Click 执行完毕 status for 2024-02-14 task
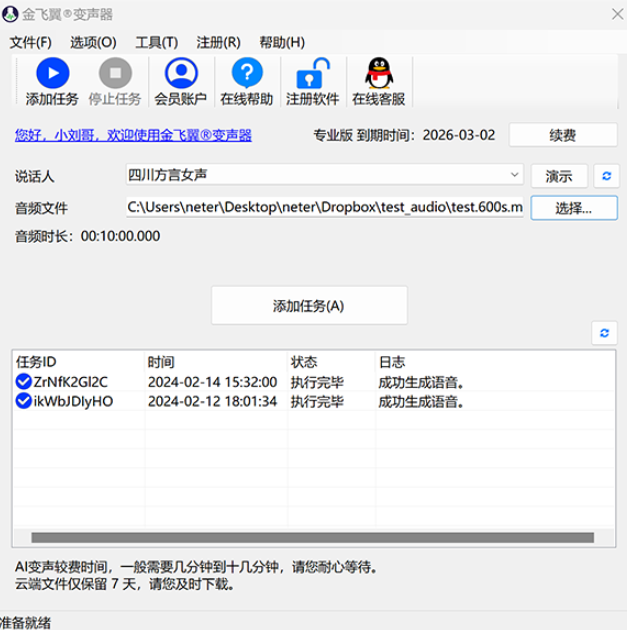627x630 pixels. click(317, 382)
